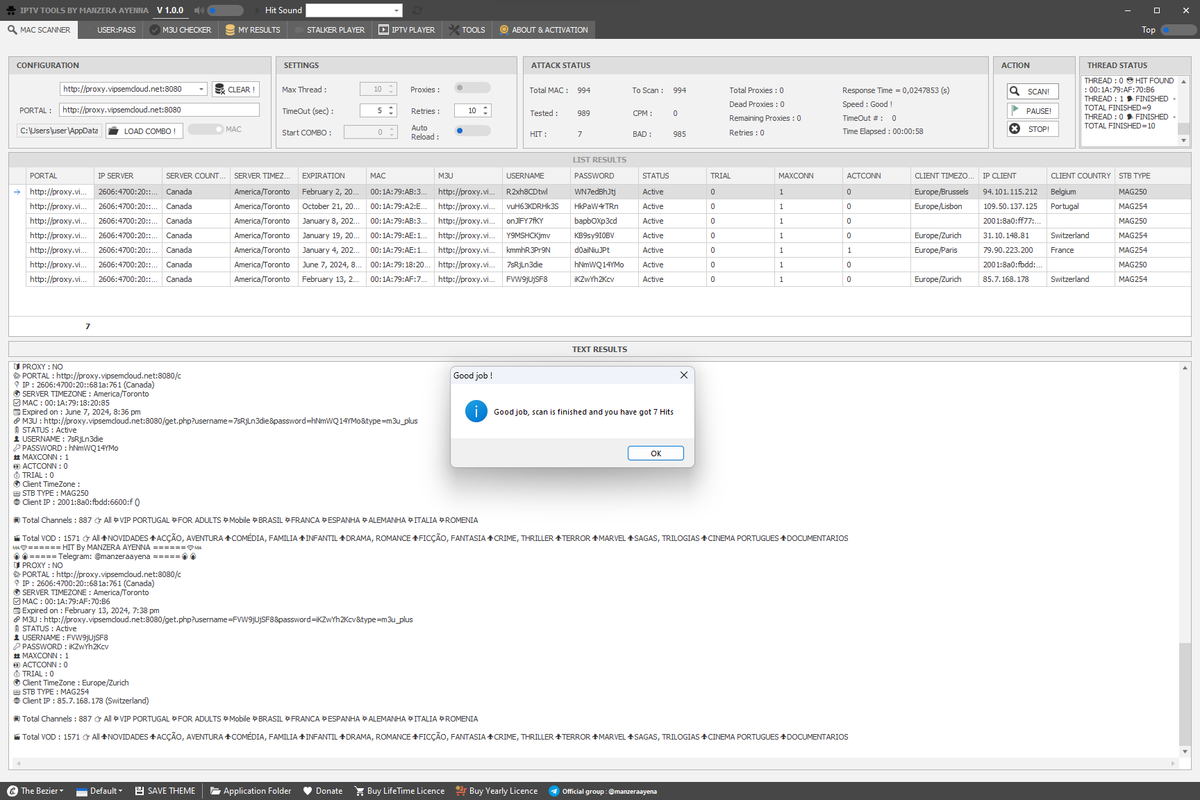The height and width of the screenshot is (800, 1200).
Task: Click the Belgium client country cell
Action: (1080, 191)
